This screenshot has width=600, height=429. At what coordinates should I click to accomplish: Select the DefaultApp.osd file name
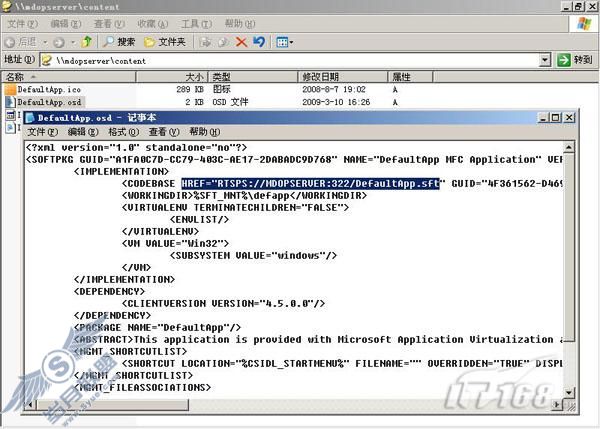coord(49,102)
